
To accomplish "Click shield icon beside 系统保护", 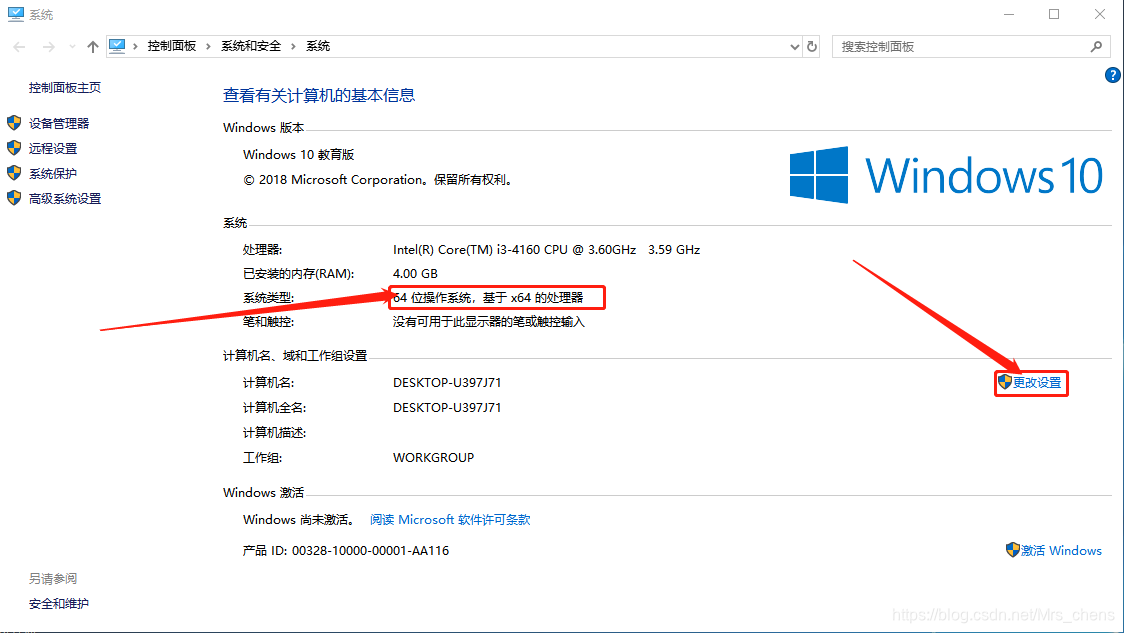I will tap(14, 173).
